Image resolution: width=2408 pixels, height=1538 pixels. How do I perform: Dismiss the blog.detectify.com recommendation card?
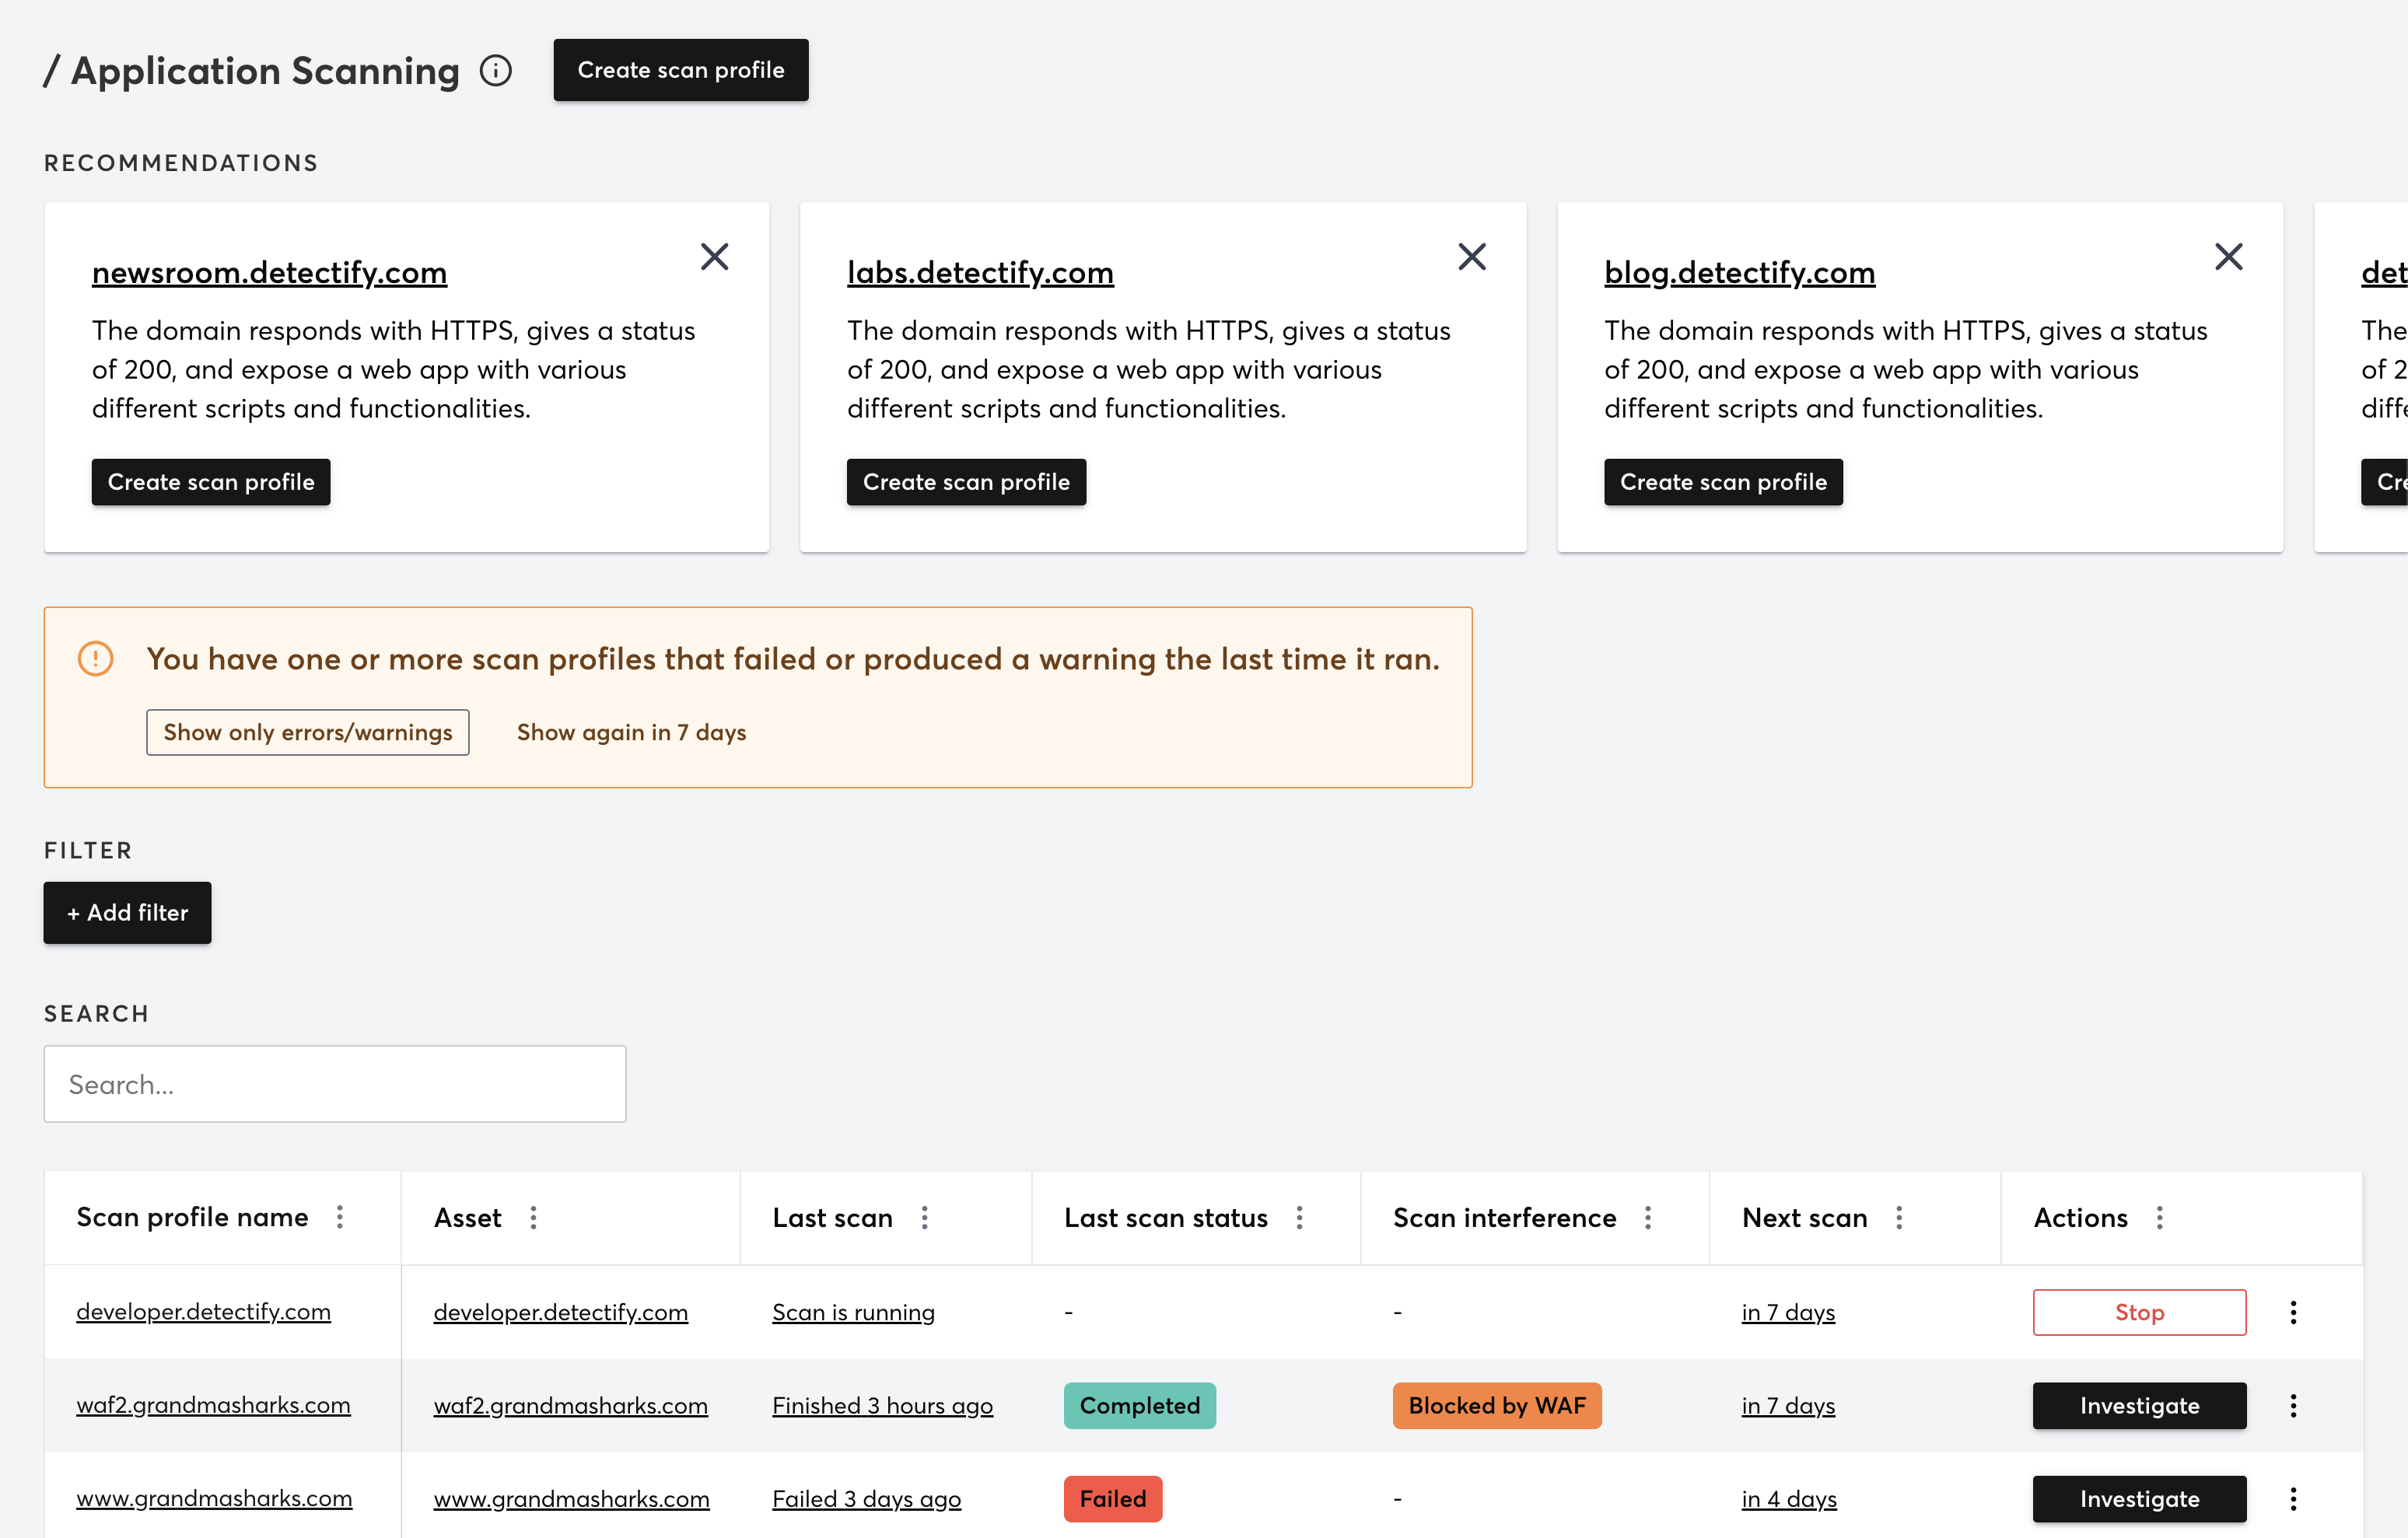click(x=2228, y=257)
